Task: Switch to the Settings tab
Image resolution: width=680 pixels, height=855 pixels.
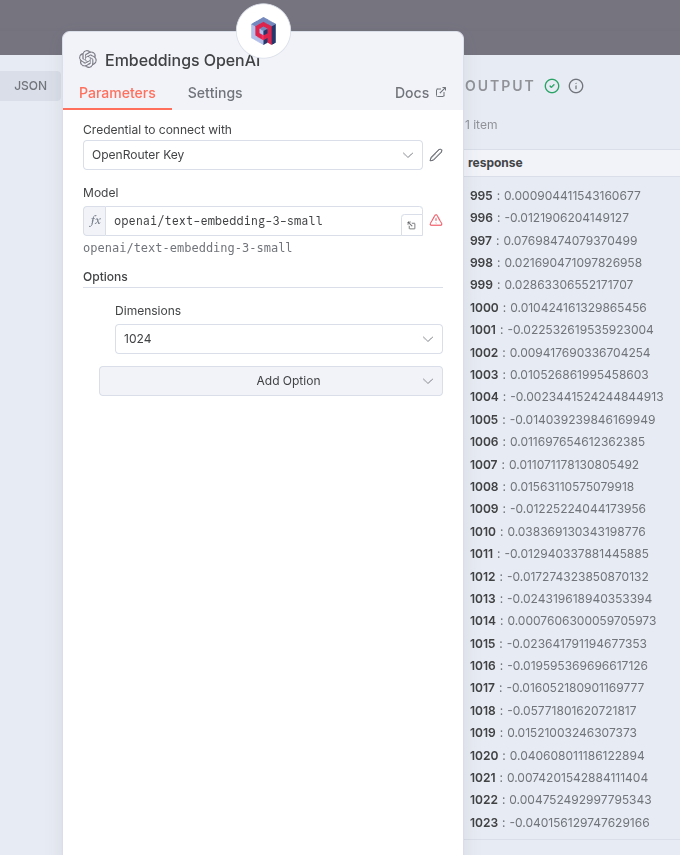Action: [x=215, y=93]
